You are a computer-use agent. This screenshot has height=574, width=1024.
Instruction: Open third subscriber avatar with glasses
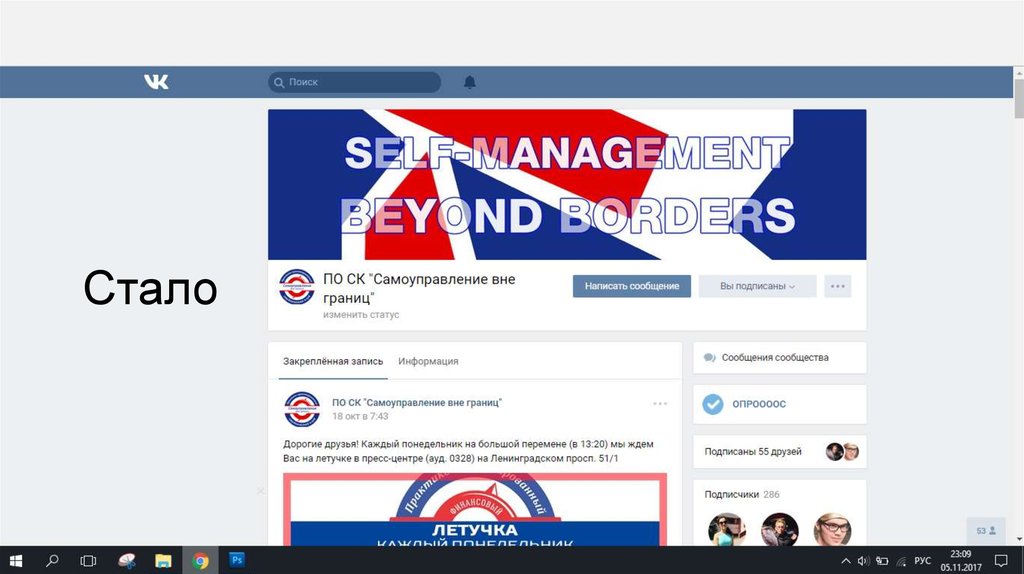coord(833,530)
